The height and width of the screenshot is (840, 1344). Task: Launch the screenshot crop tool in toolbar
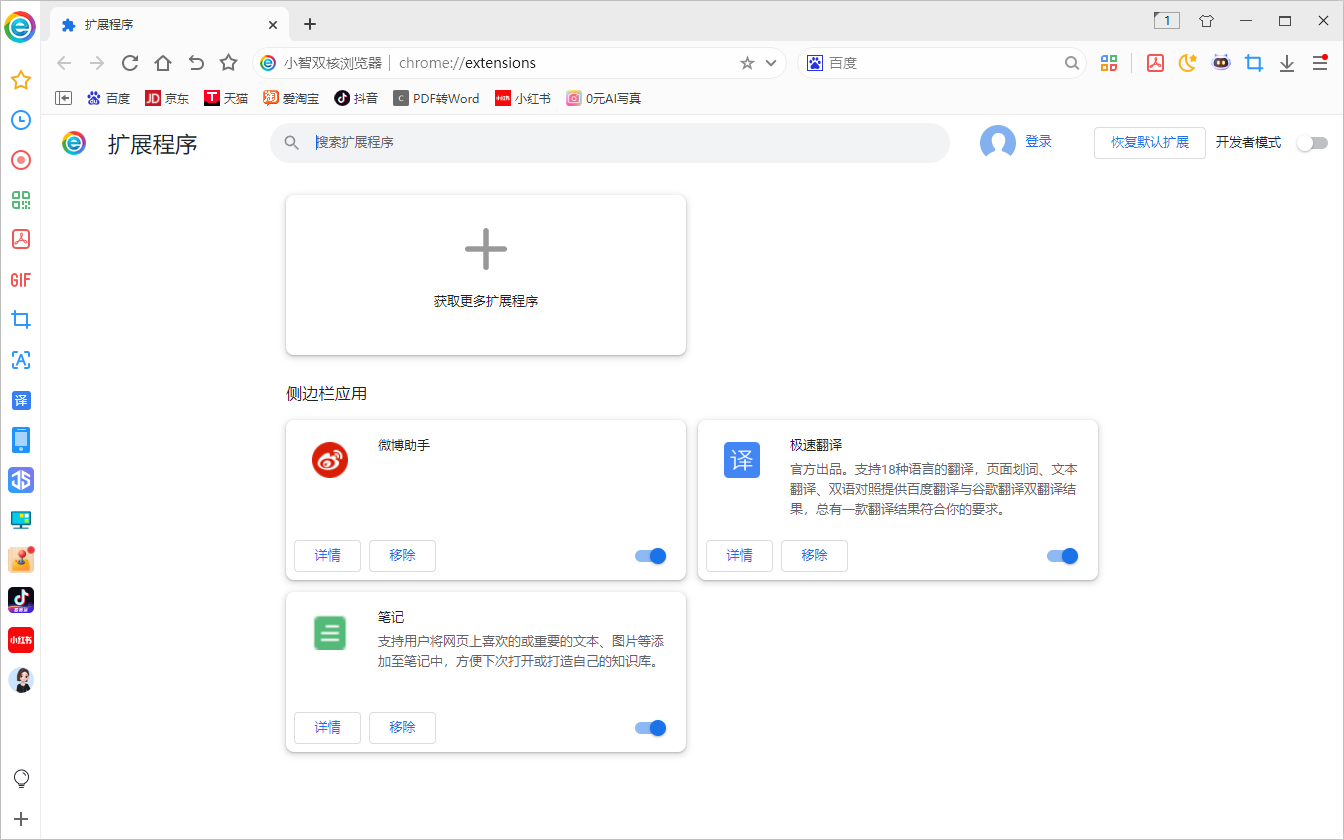1254,62
